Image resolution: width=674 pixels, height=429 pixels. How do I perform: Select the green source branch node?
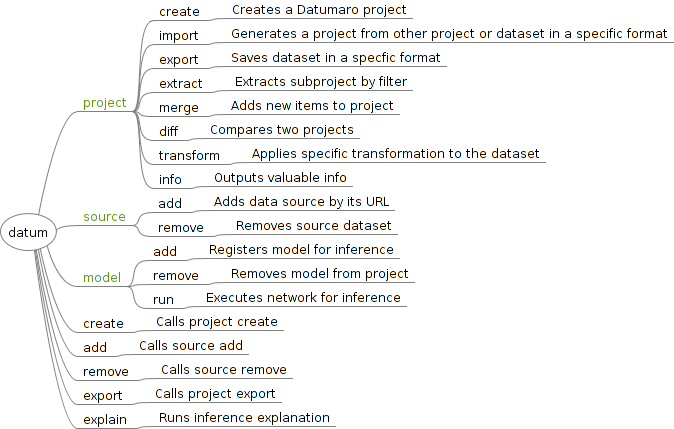pyautogui.click(x=104, y=217)
